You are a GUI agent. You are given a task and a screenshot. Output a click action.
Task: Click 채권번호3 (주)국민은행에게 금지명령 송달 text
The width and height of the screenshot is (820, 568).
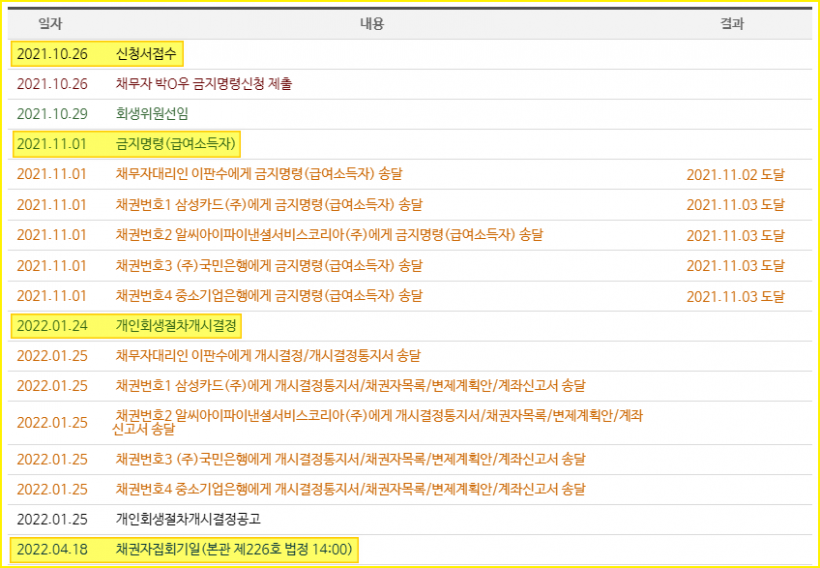tap(269, 266)
